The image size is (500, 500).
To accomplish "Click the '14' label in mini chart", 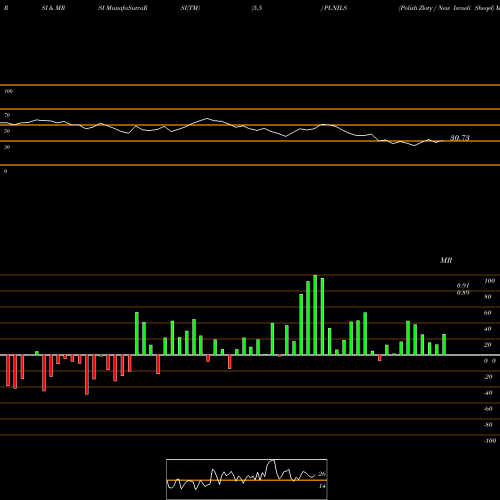I will point(322,486).
